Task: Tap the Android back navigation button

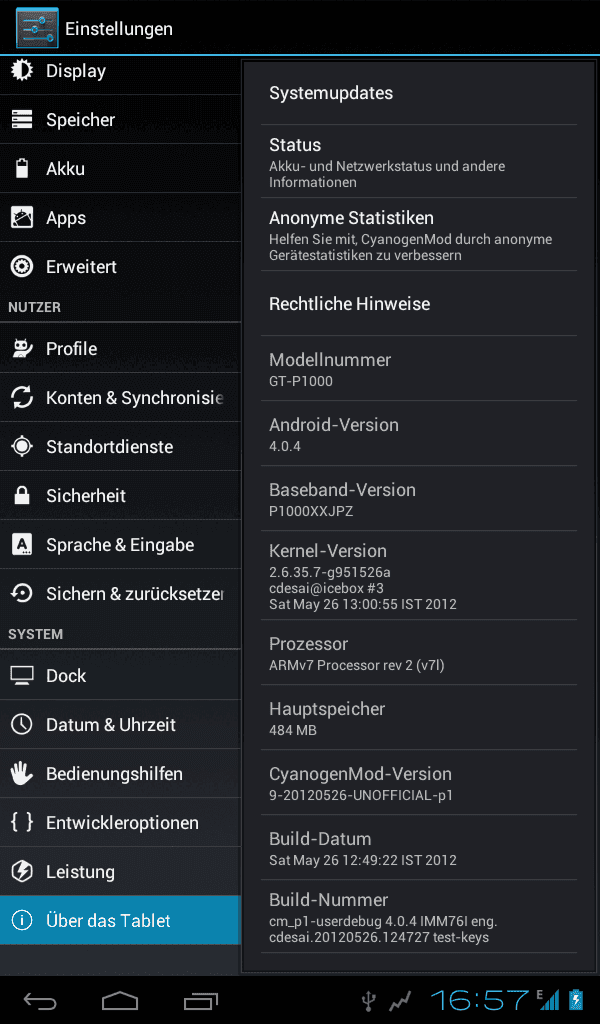Action: point(40,1000)
